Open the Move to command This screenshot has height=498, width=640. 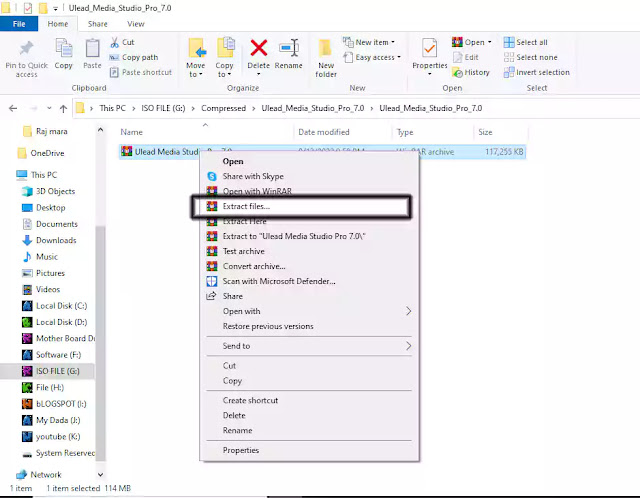tap(196, 58)
